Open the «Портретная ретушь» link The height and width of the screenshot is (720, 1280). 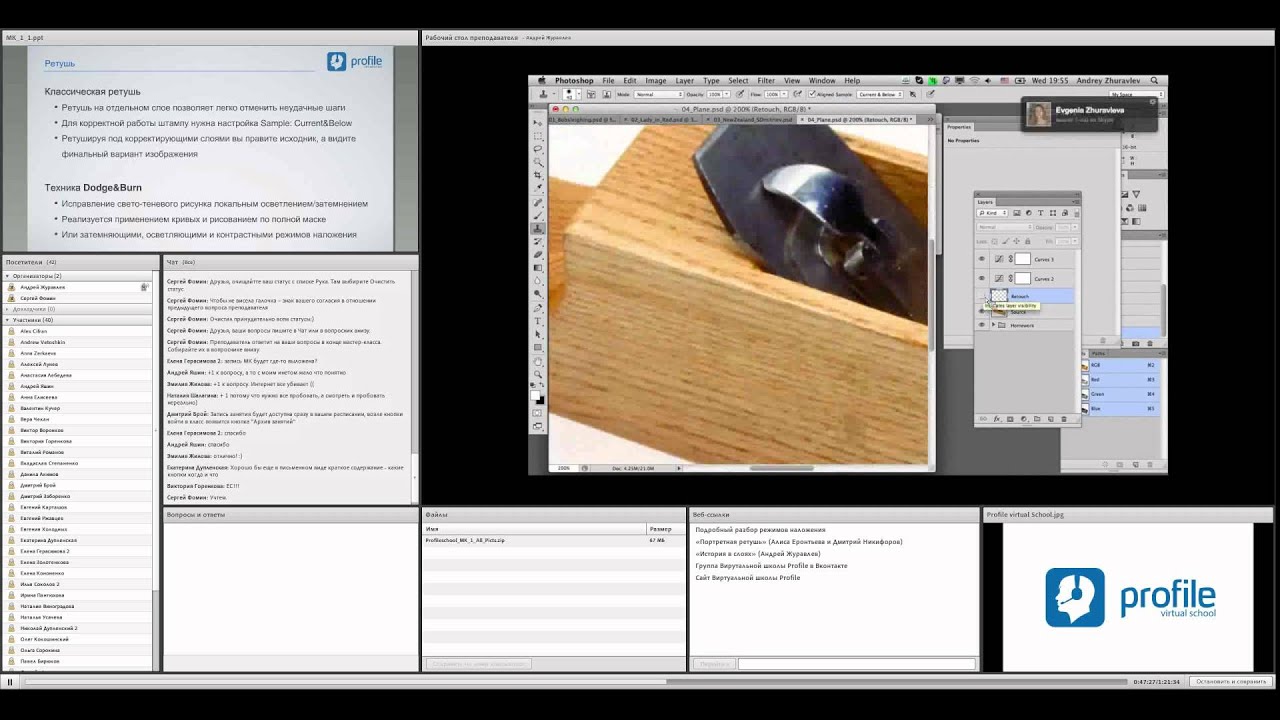[798, 542]
